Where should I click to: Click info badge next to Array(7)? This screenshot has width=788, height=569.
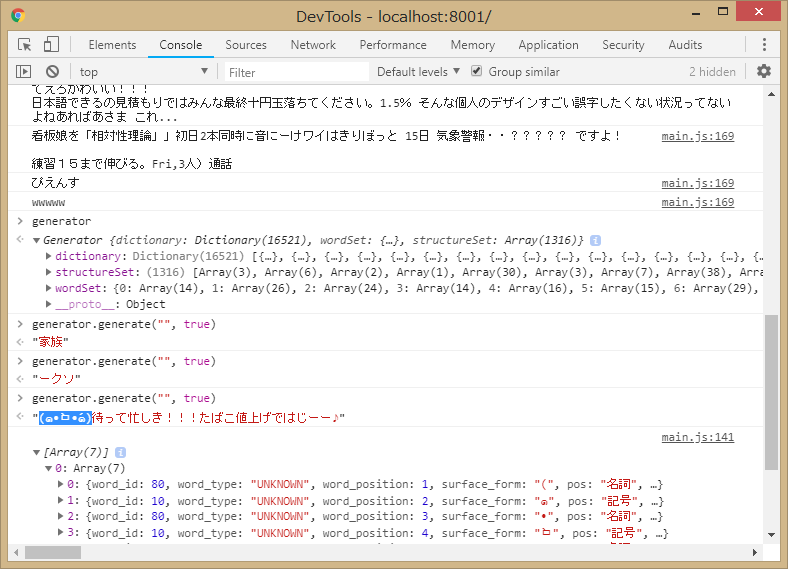tap(121, 453)
